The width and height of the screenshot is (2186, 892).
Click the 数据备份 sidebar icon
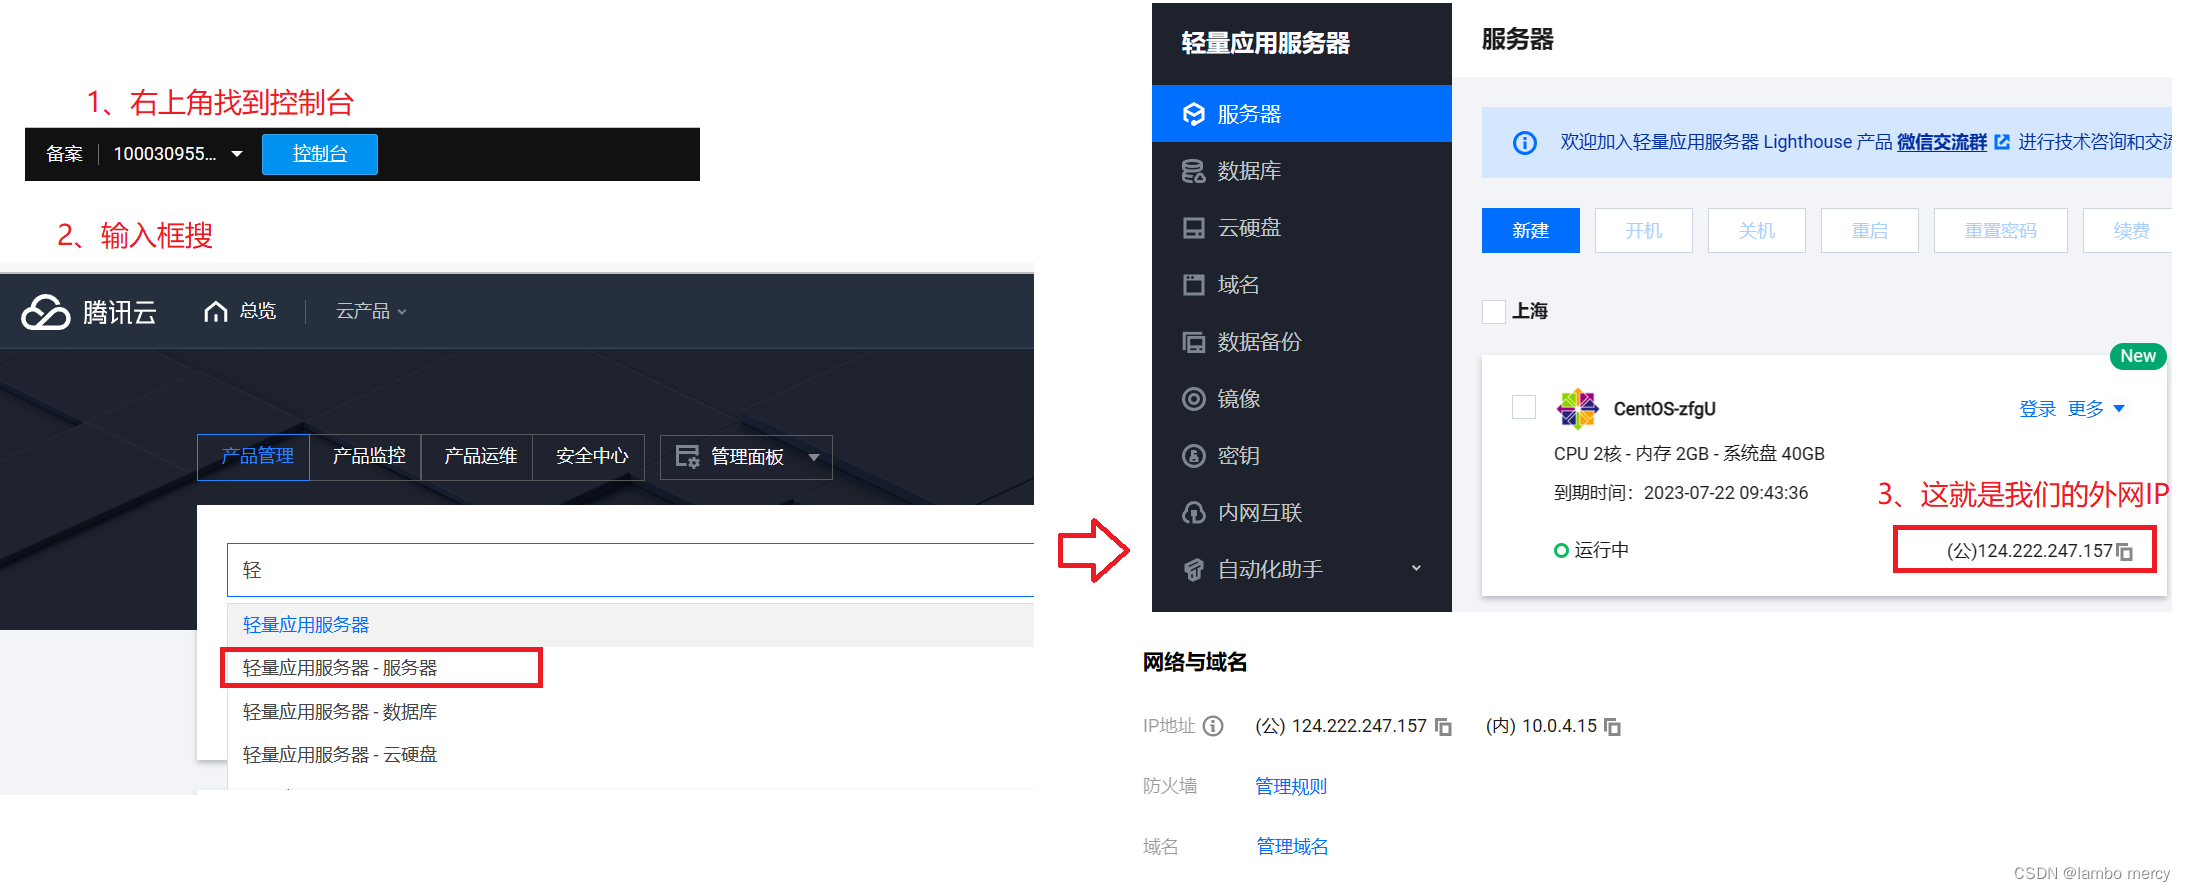tap(1194, 342)
